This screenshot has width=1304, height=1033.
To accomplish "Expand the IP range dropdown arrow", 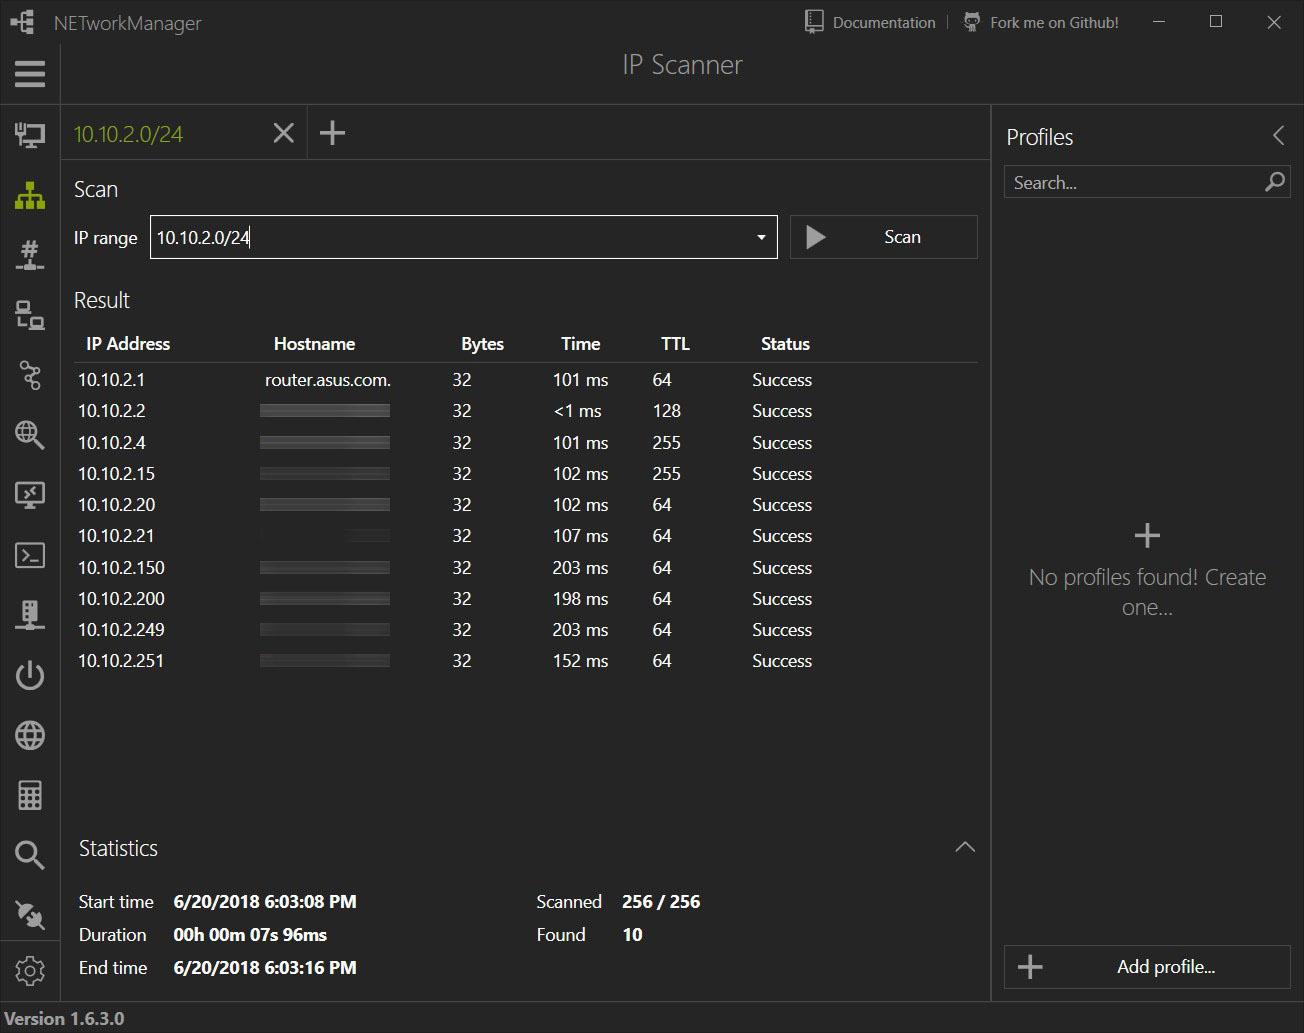I will (761, 238).
